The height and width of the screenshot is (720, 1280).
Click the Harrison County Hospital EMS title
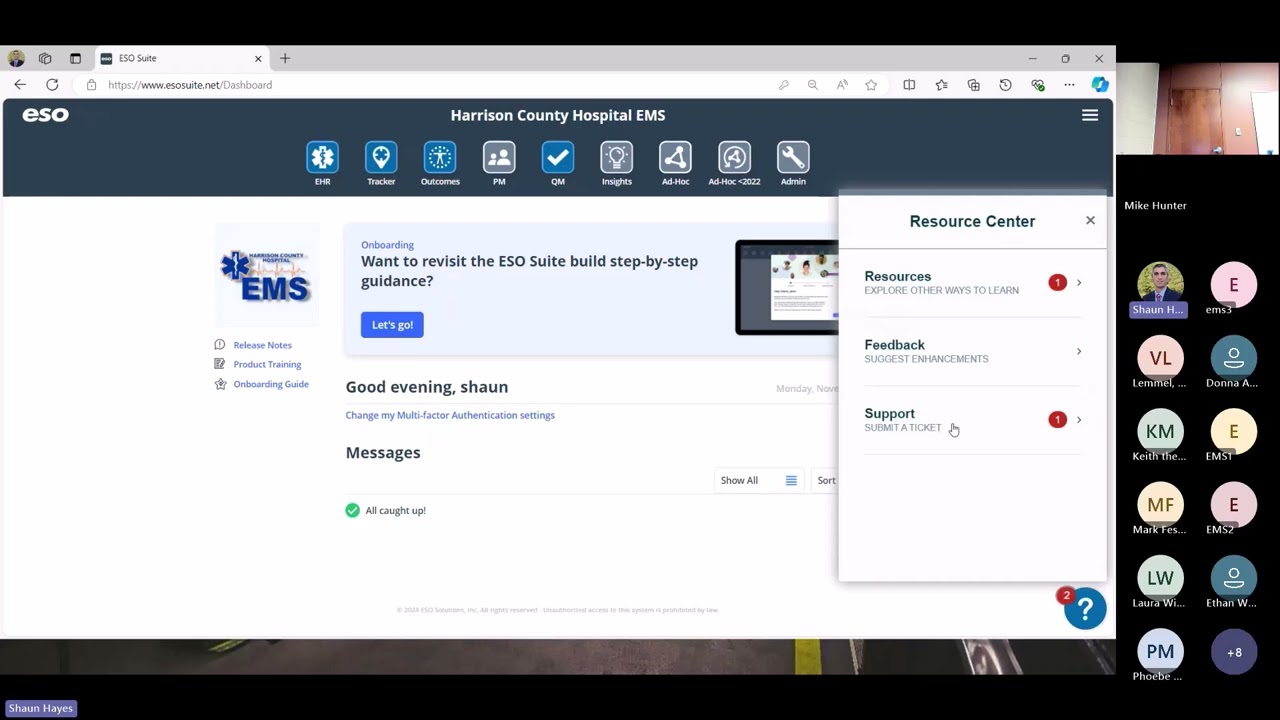[558, 115]
